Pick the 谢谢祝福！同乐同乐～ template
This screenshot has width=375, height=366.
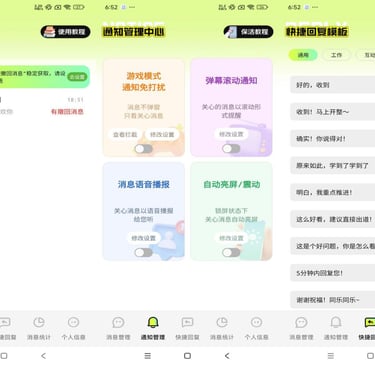click(x=333, y=300)
